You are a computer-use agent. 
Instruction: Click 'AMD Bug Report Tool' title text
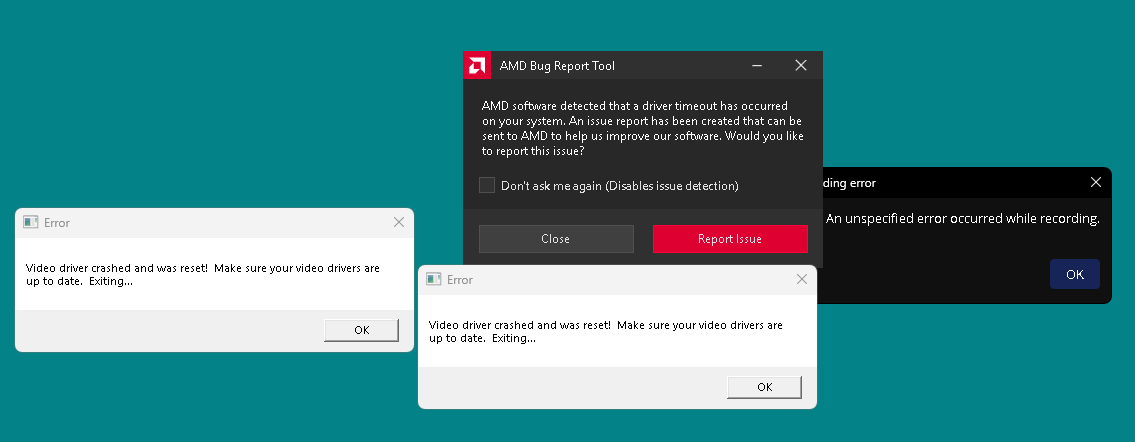tap(557, 66)
